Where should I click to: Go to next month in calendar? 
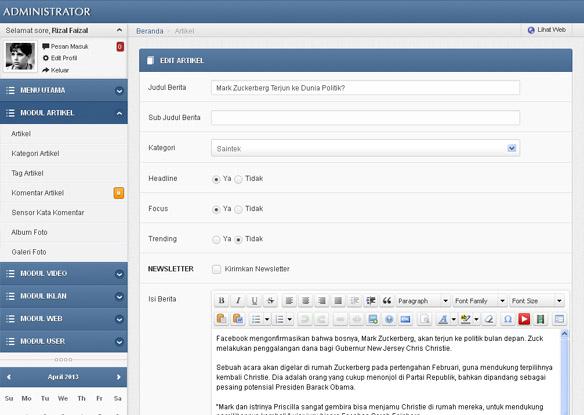pyautogui.click(x=118, y=377)
